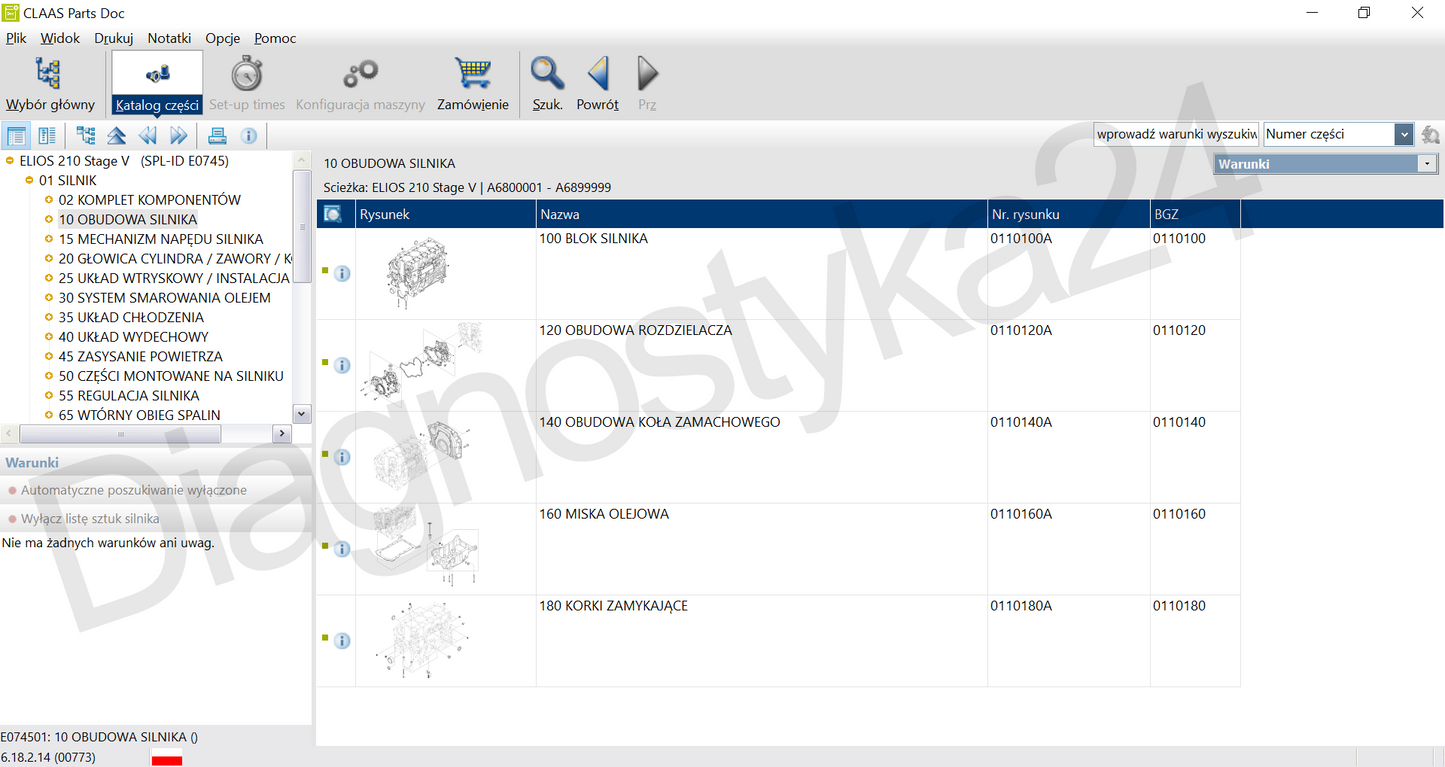Click the Nr. rysunku column header
The image size is (1445, 767).
(1068, 214)
